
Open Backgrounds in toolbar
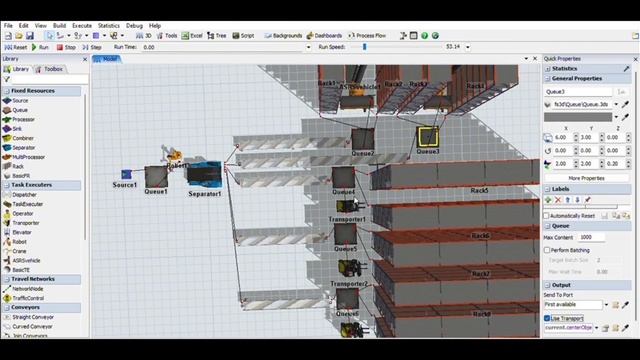pos(283,36)
